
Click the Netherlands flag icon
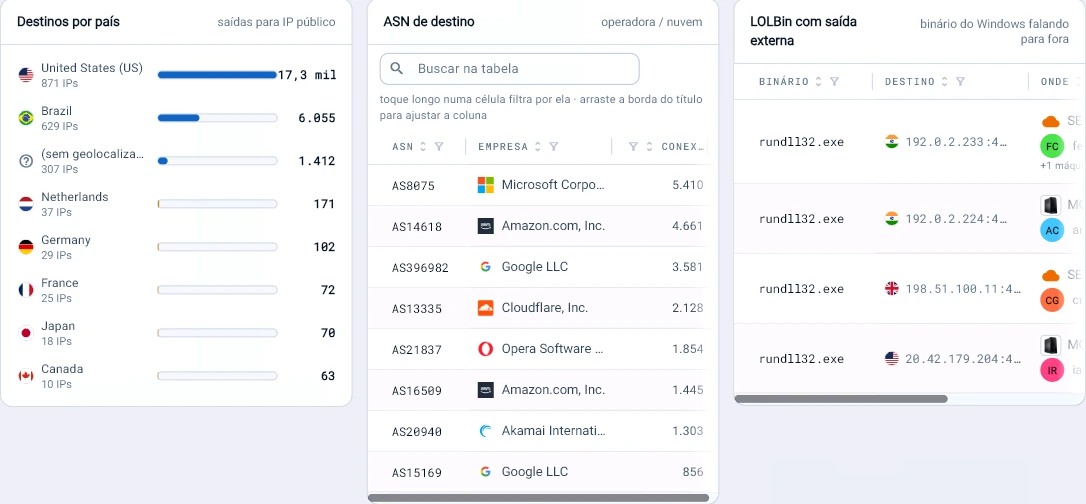tap(26, 204)
